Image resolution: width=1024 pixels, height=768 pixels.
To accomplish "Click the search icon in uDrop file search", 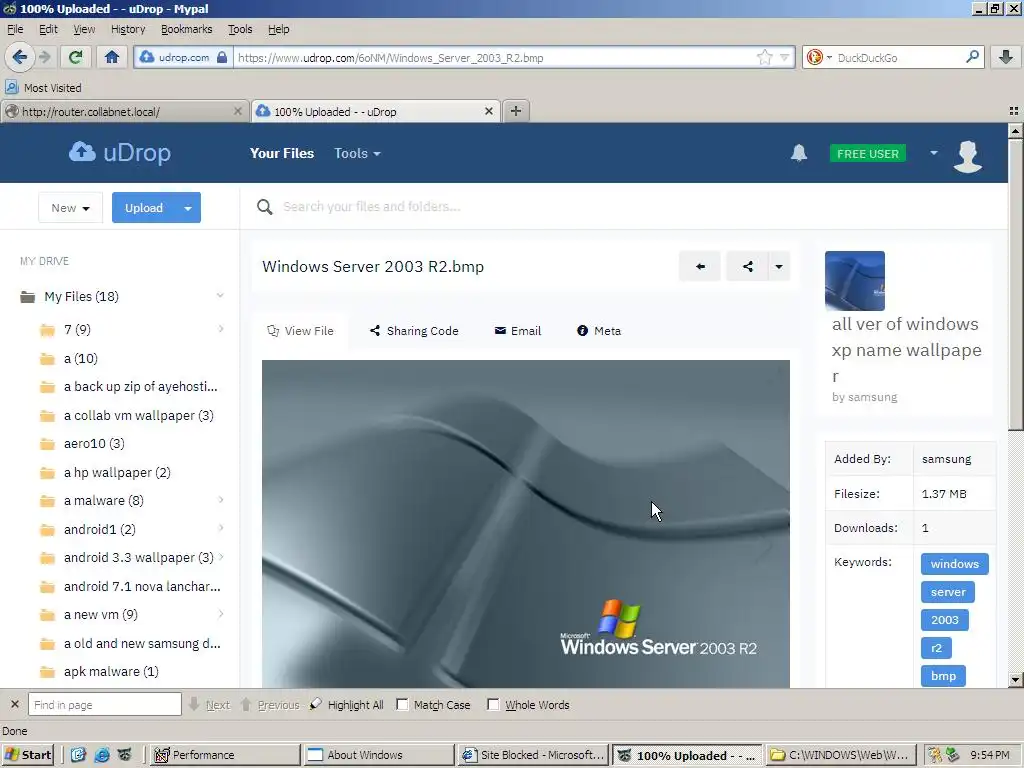I will (264, 207).
